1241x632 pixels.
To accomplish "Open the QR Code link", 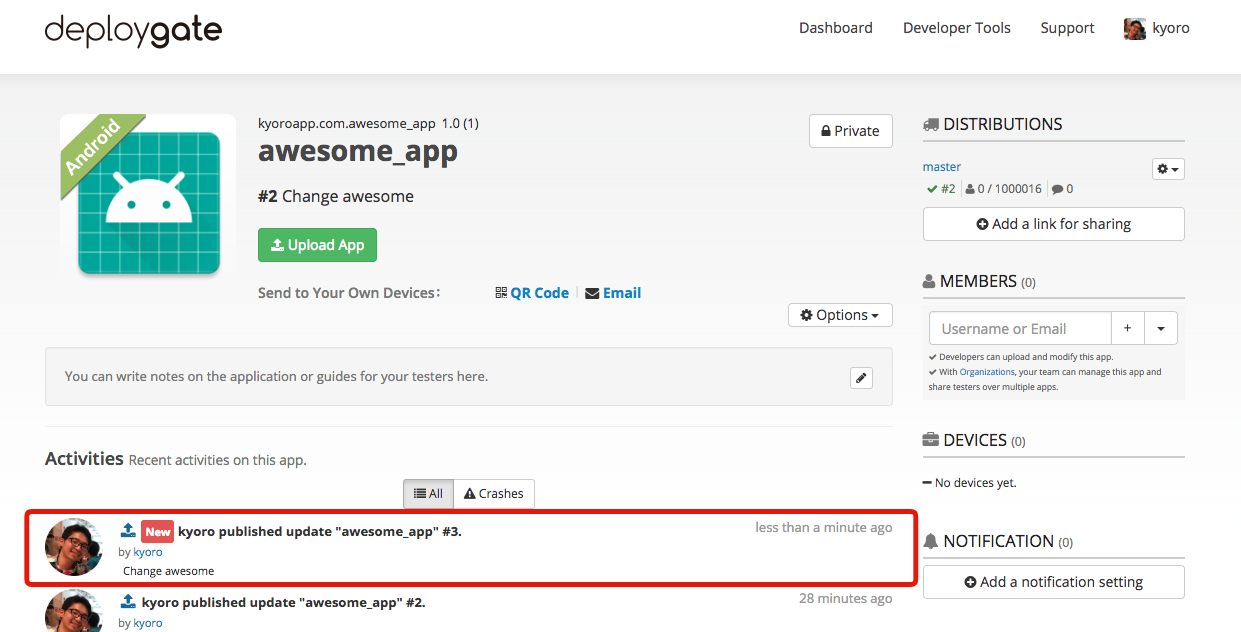I will pos(538,293).
